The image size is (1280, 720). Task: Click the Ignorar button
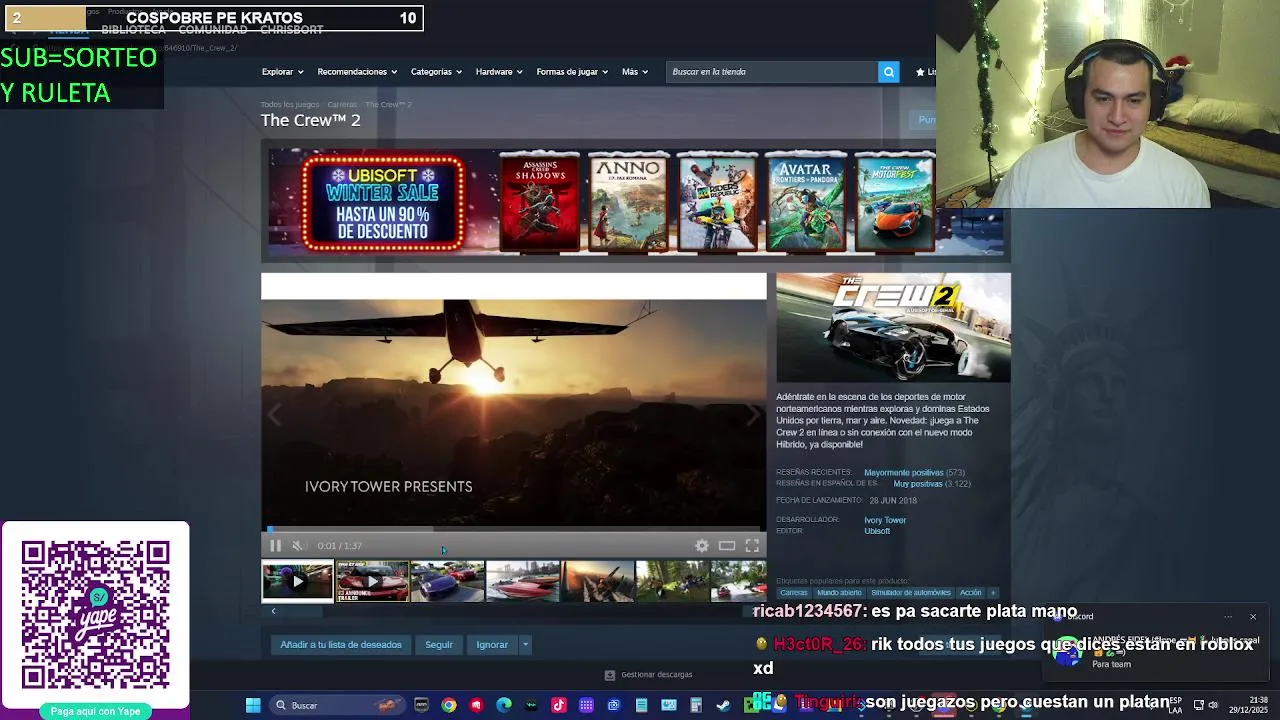pos(492,645)
